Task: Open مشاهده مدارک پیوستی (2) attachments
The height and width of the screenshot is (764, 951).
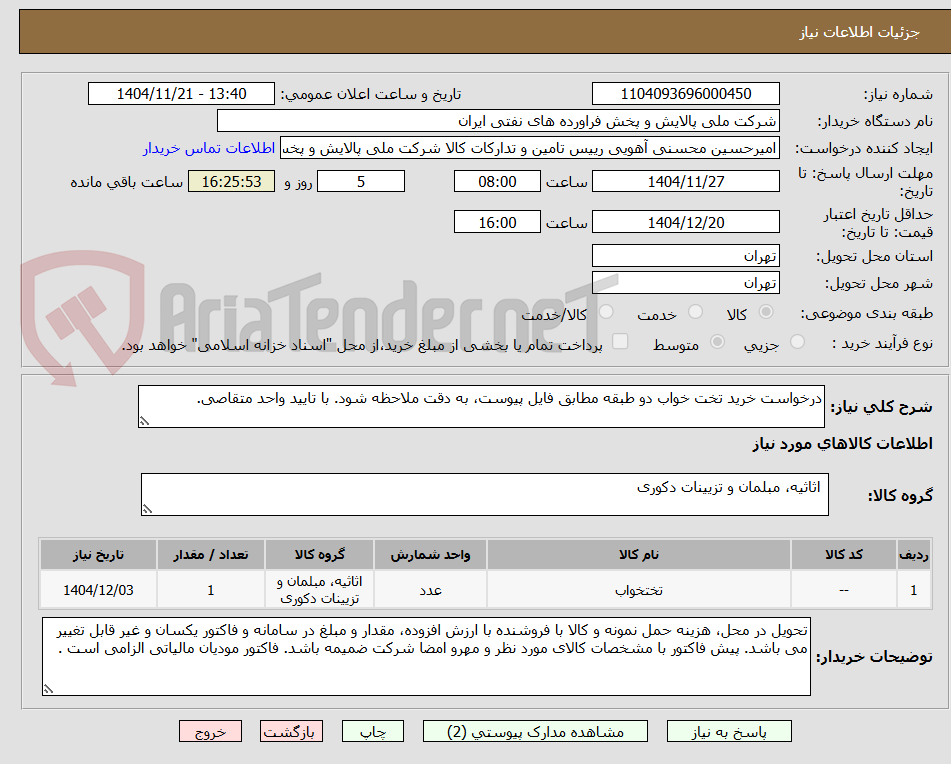Action: [x=535, y=731]
